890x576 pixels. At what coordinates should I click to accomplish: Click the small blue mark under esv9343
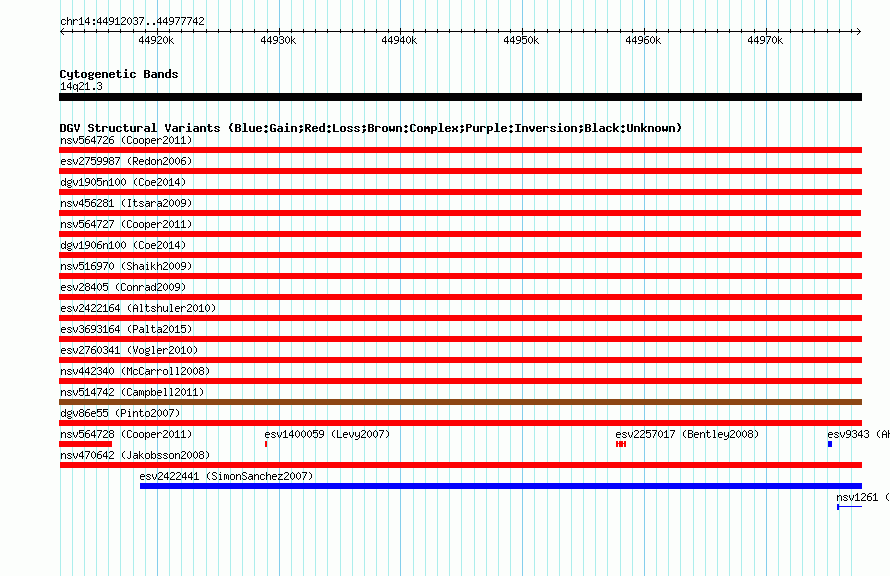[830, 444]
